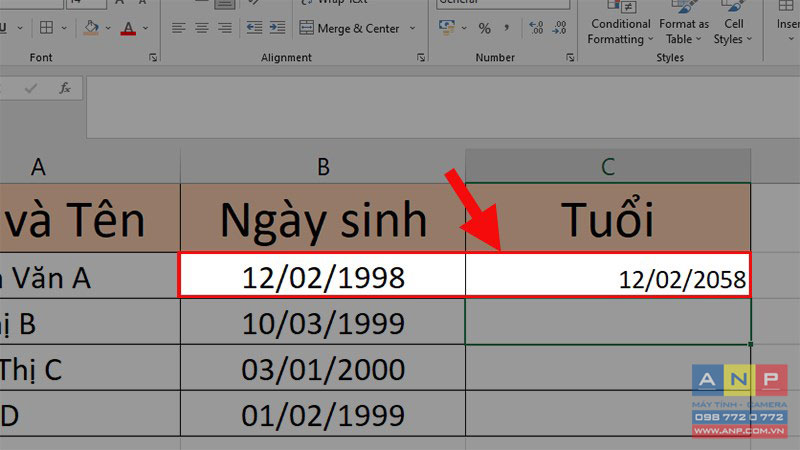Apply the red Font Color
This screenshot has width=800, height=450.
128,28
